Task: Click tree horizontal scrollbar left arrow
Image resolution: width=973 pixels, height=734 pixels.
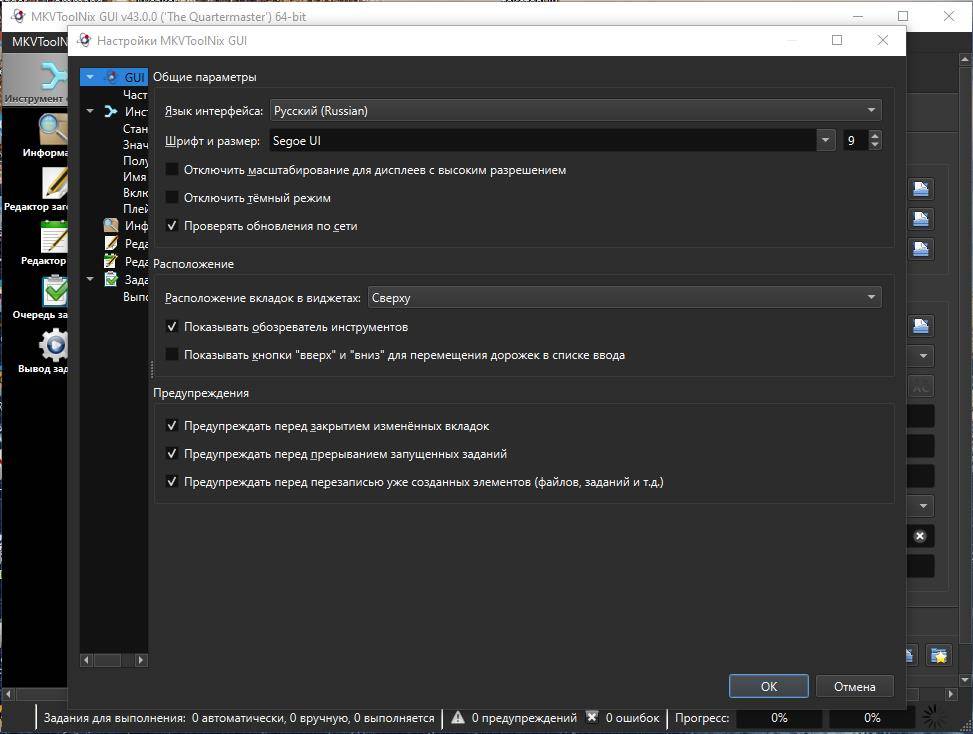Action: coord(86,660)
